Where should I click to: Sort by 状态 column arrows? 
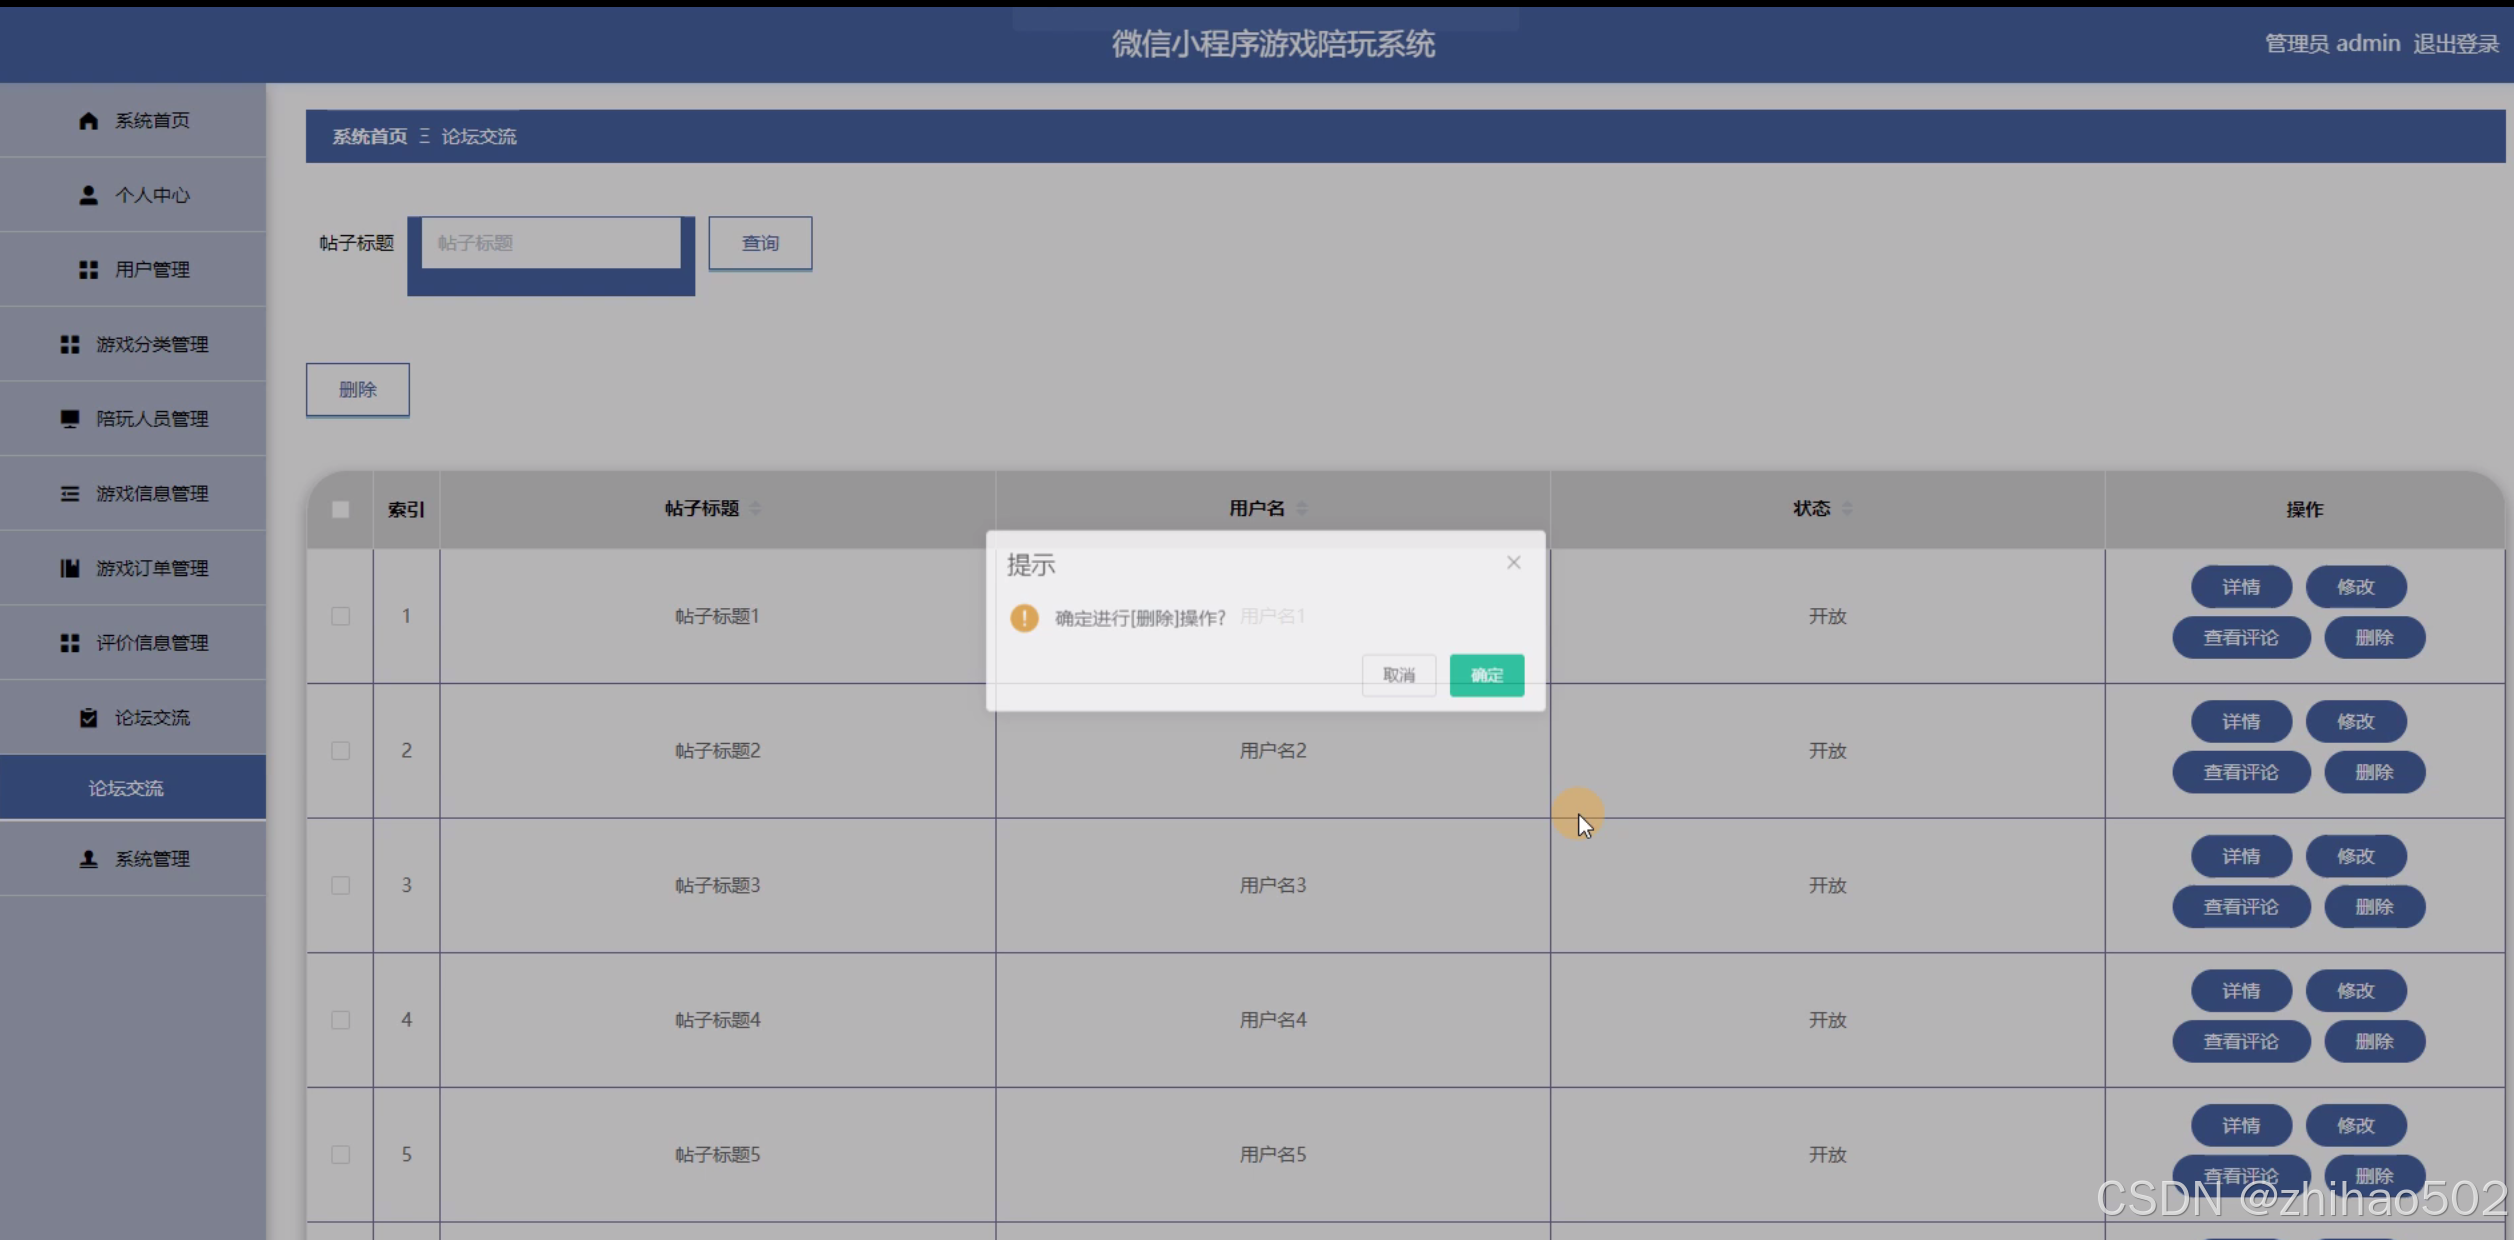tap(1847, 509)
